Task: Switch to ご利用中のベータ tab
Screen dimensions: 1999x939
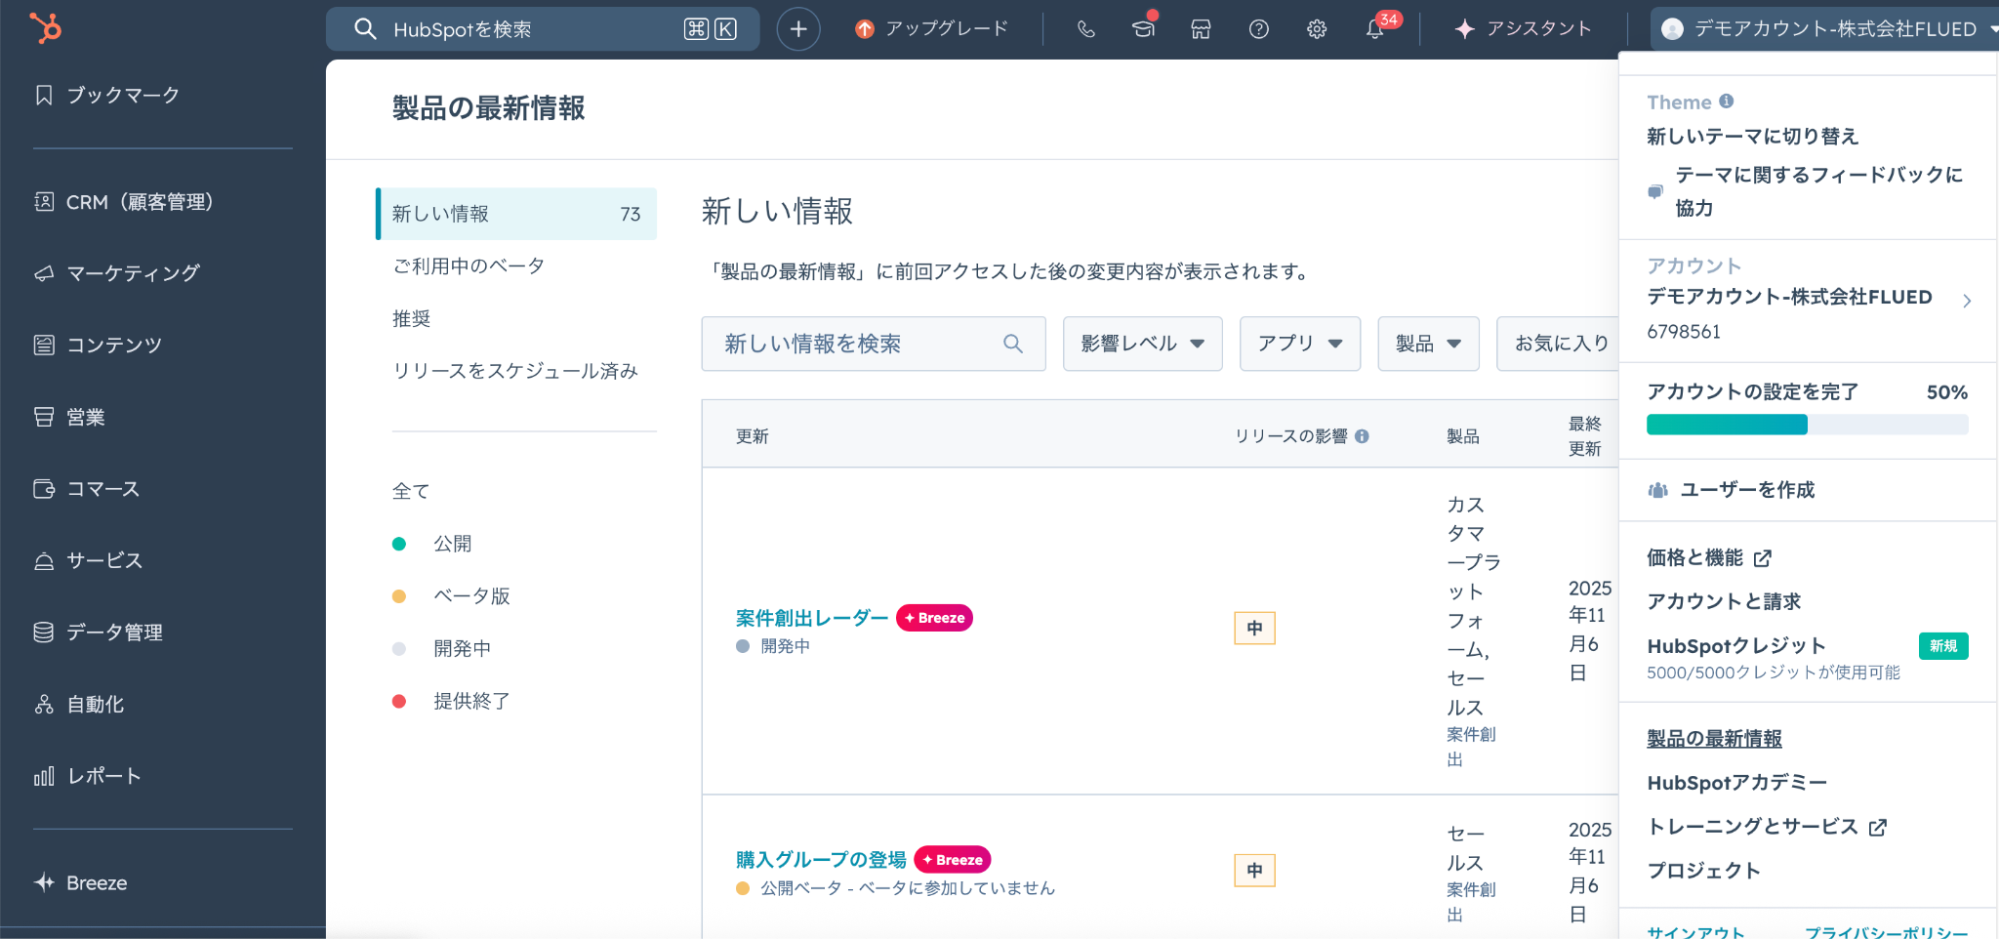Action: pos(468,266)
